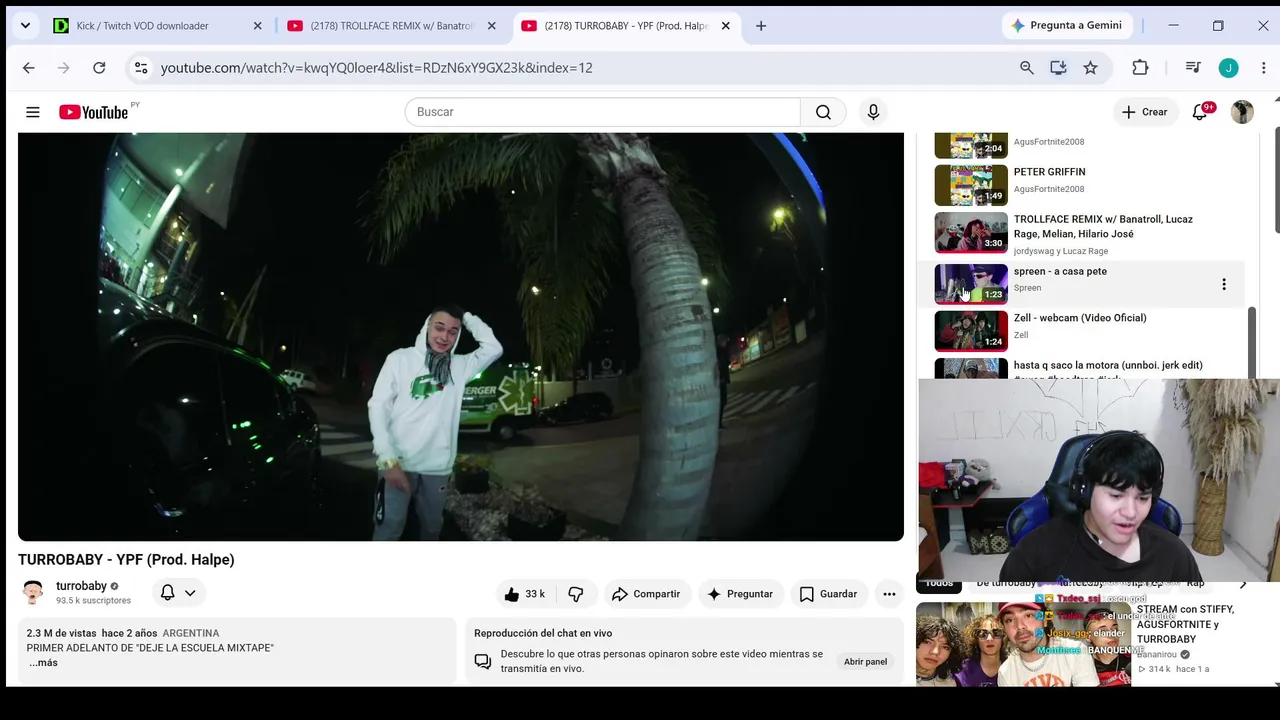Open the YouTube account avatar menu
This screenshot has width=1280, height=720.
(x=1242, y=112)
